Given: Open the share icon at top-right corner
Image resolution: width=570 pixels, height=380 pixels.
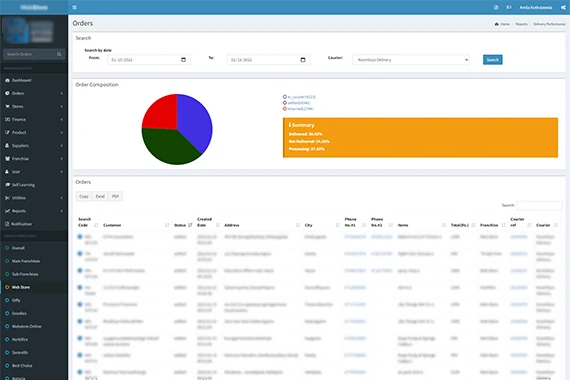Looking at the screenshot, I should coord(563,7).
